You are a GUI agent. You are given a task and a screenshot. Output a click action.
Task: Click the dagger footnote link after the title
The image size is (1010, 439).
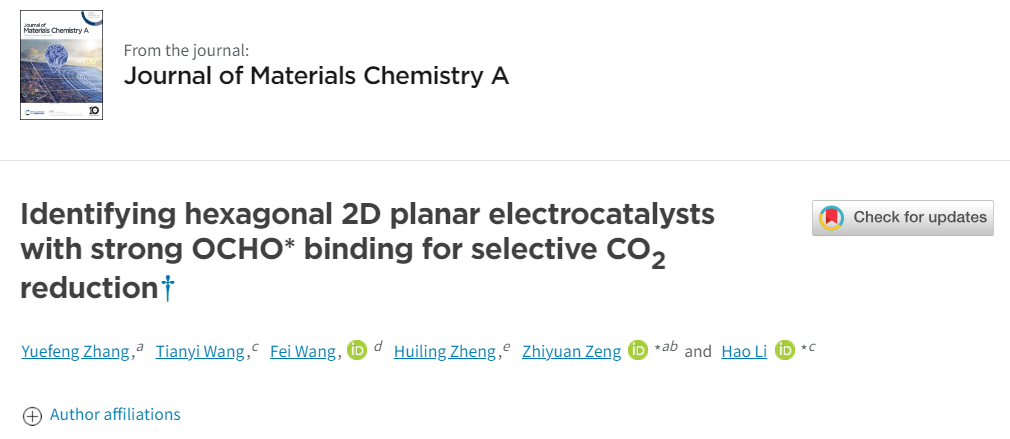(x=168, y=289)
